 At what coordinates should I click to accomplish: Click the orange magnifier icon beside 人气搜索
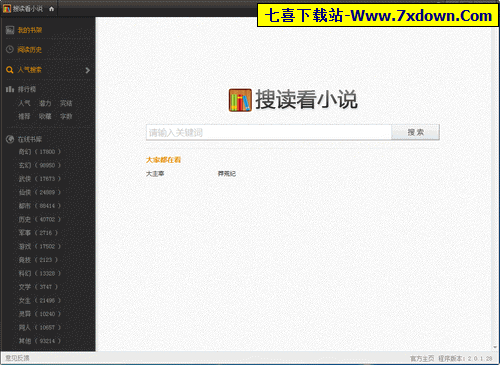[x=10, y=70]
